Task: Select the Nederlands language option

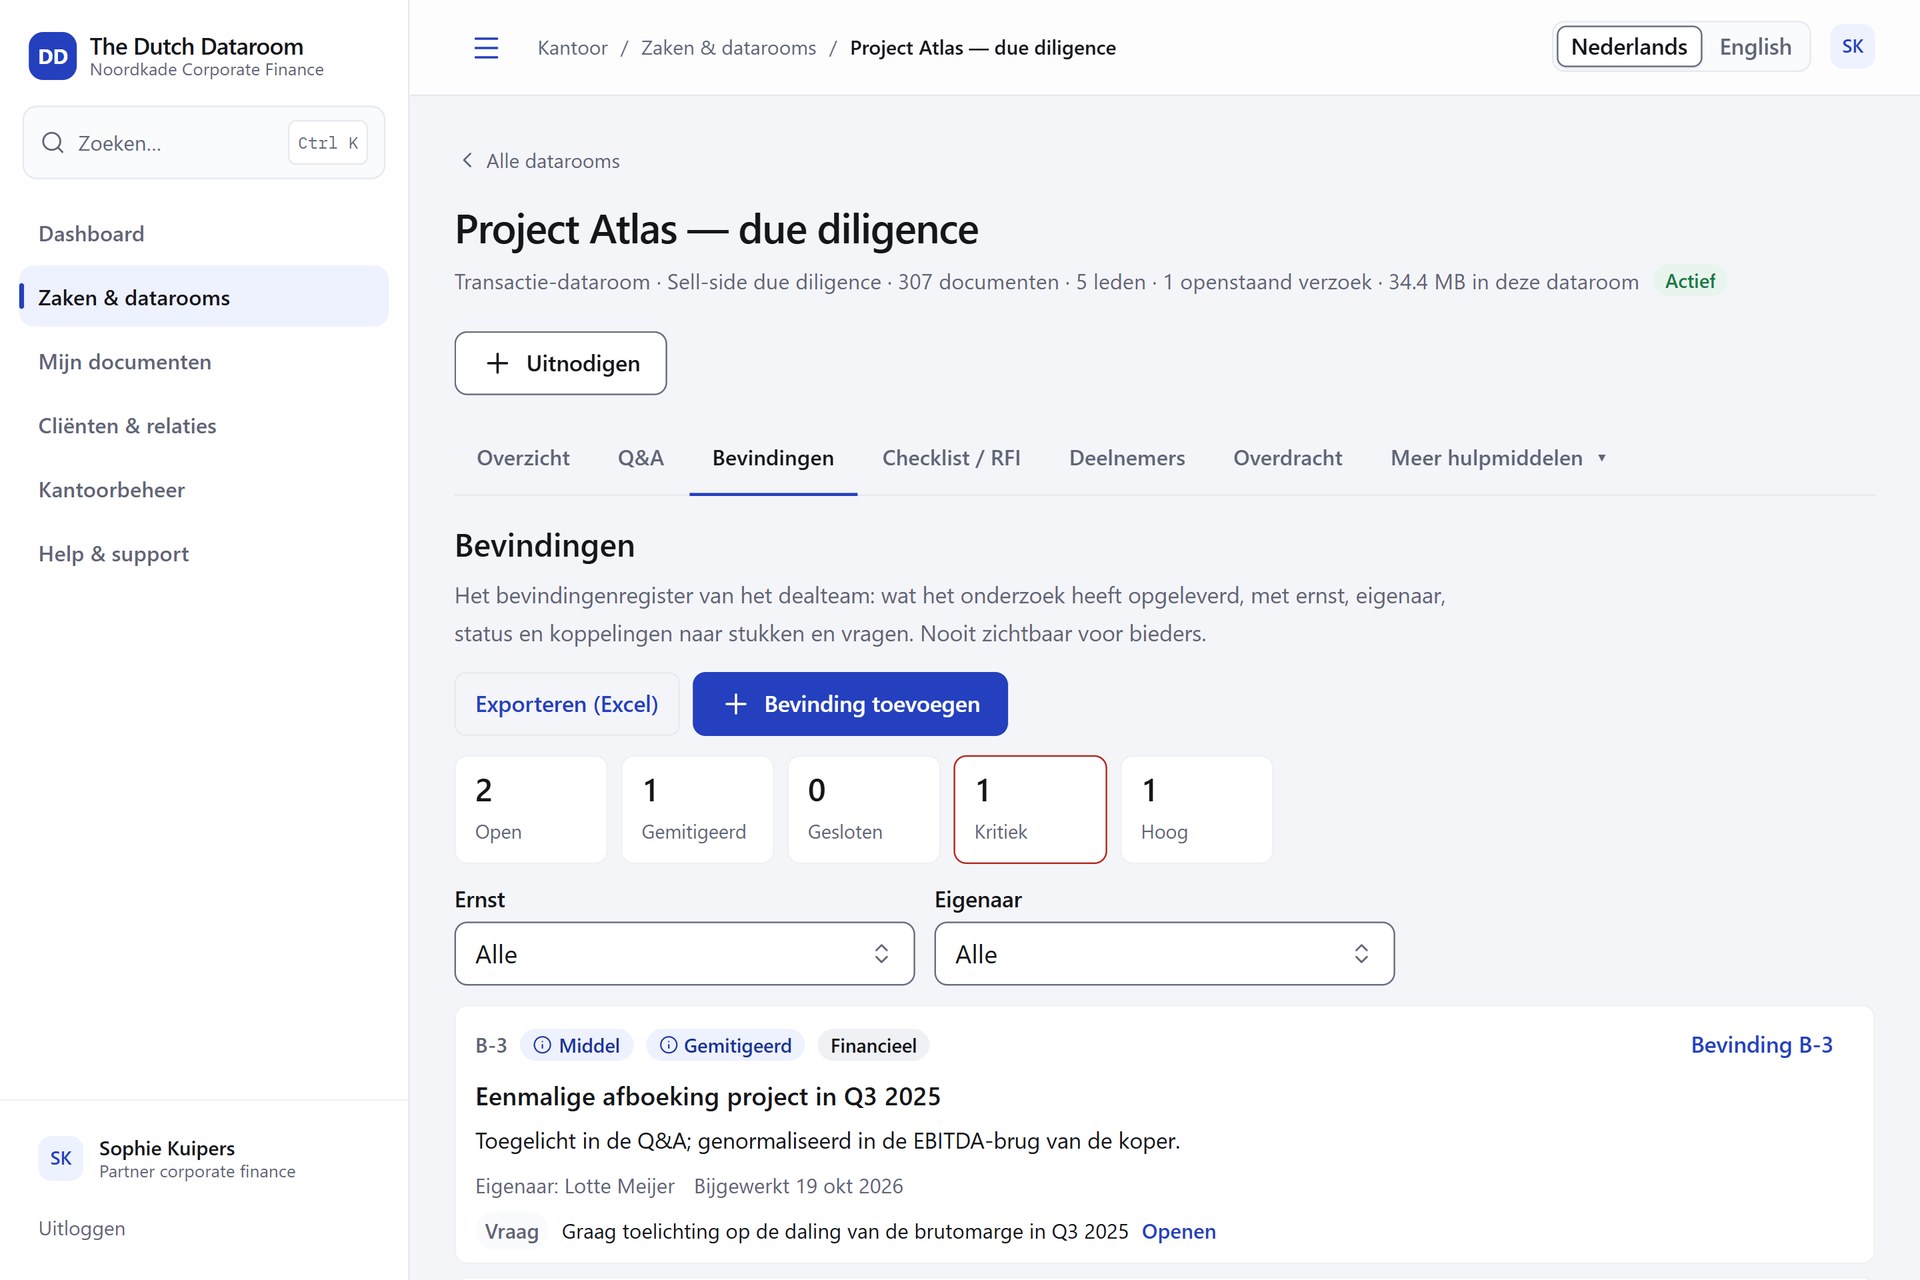Action: (x=1629, y=47)
